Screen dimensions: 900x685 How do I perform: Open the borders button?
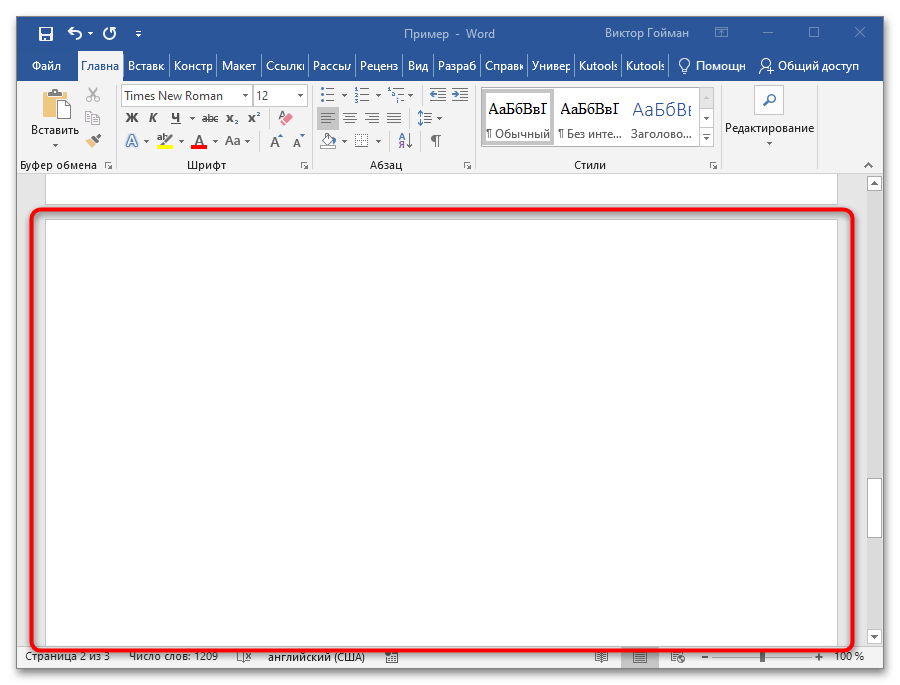coord(362,141)
